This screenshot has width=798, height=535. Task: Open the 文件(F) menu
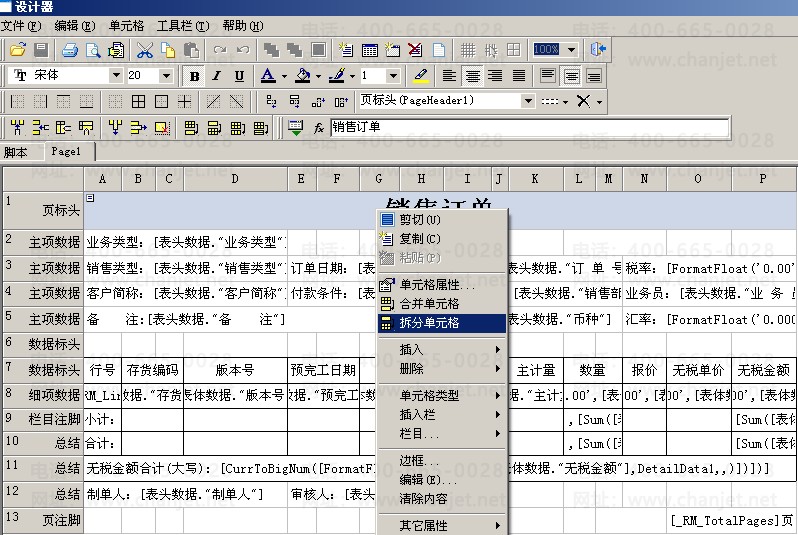click(x=21, y=25)
